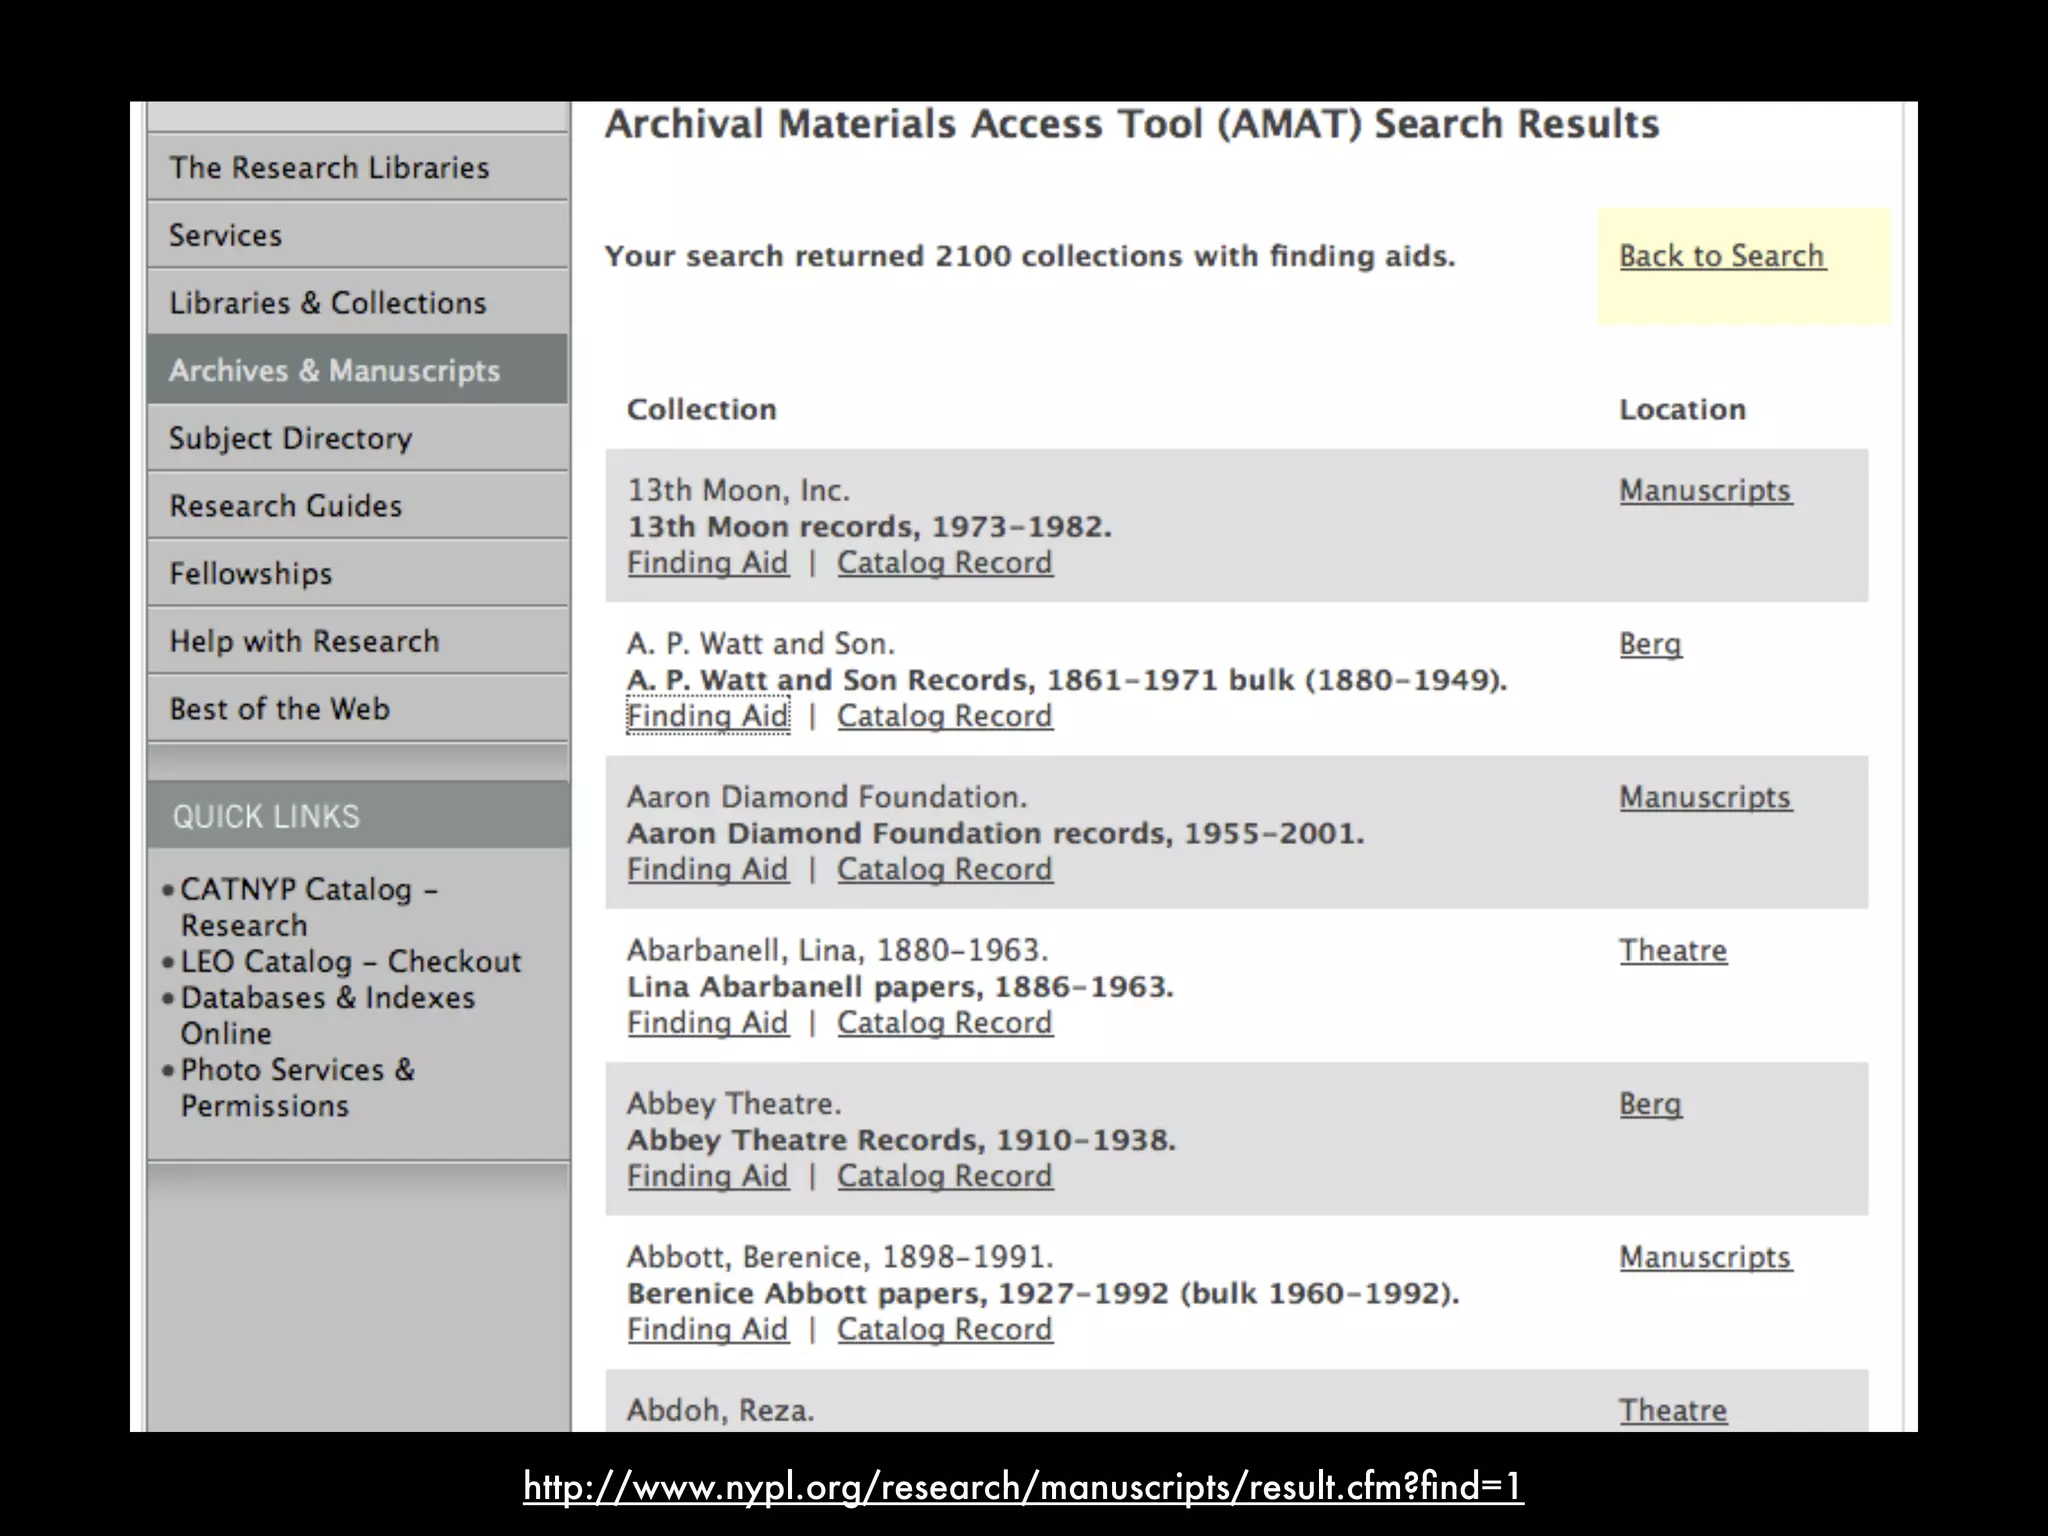This screenshot has width=2048, height=1536.
Task: Open Fellowships in the sidebar
Action: [358, 573]
